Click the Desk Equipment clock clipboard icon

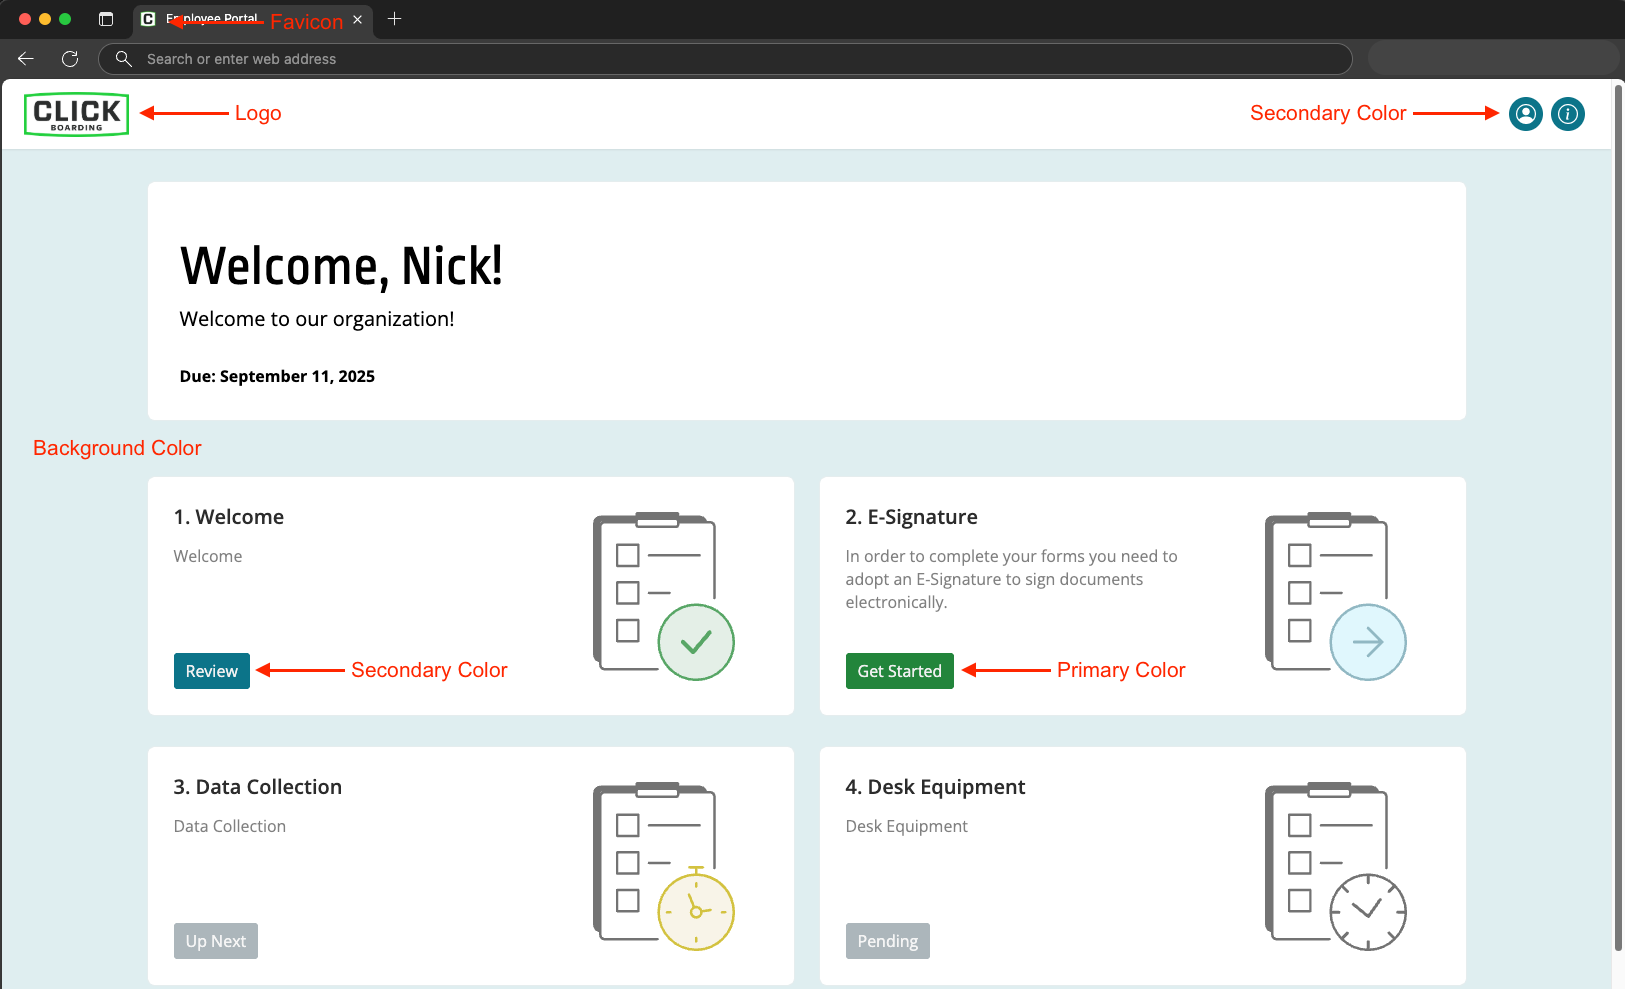click(1335, 866)
